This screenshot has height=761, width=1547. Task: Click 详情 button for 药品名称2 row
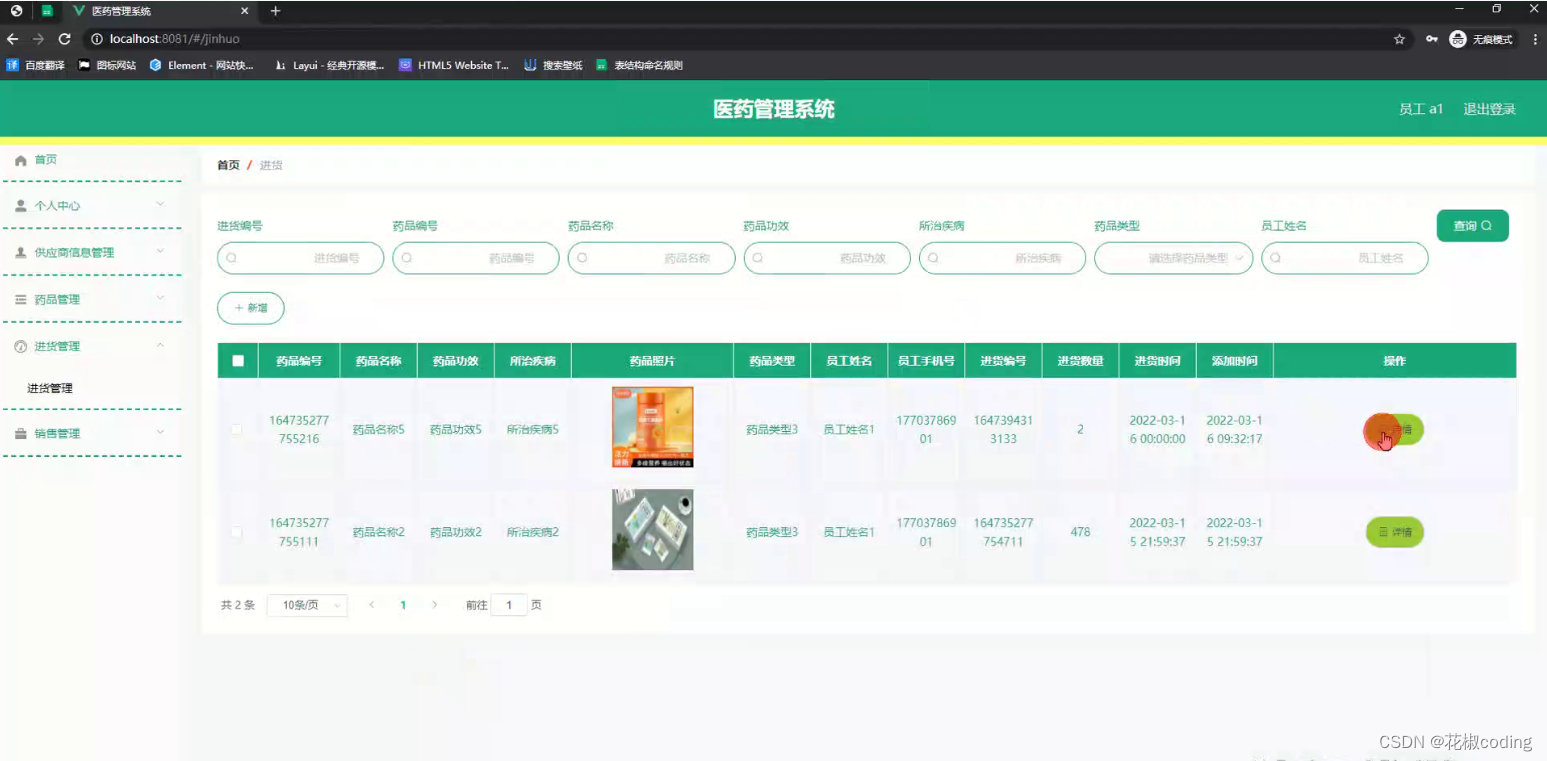1394,532
